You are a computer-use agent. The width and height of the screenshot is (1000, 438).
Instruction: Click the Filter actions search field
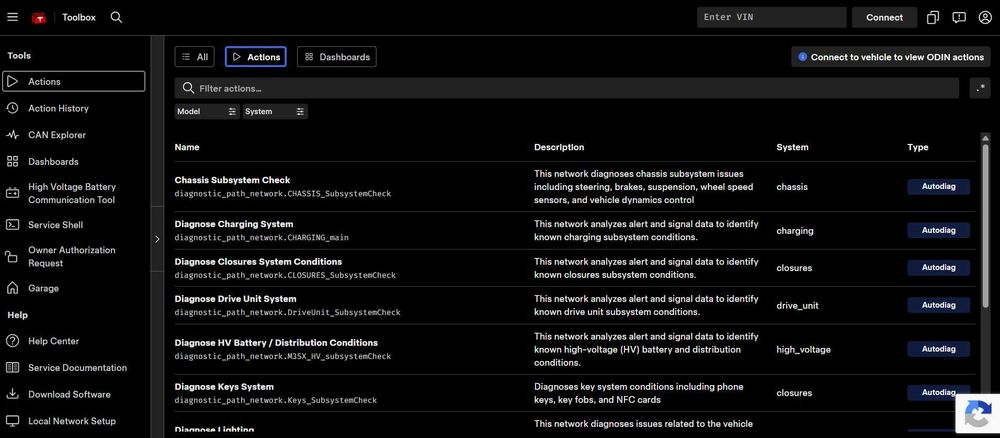567,88
